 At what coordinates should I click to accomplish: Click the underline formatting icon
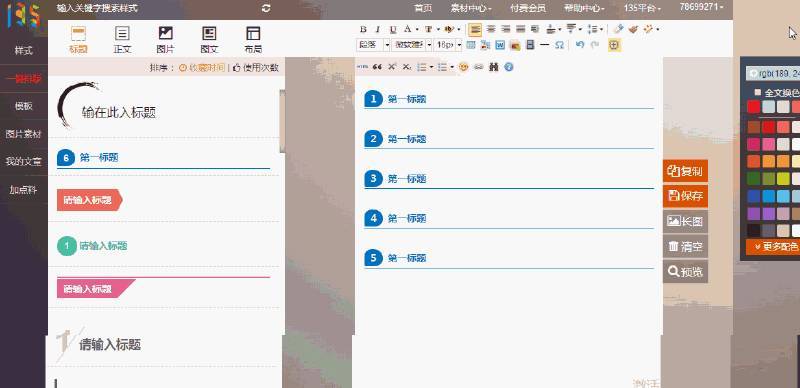392,29
